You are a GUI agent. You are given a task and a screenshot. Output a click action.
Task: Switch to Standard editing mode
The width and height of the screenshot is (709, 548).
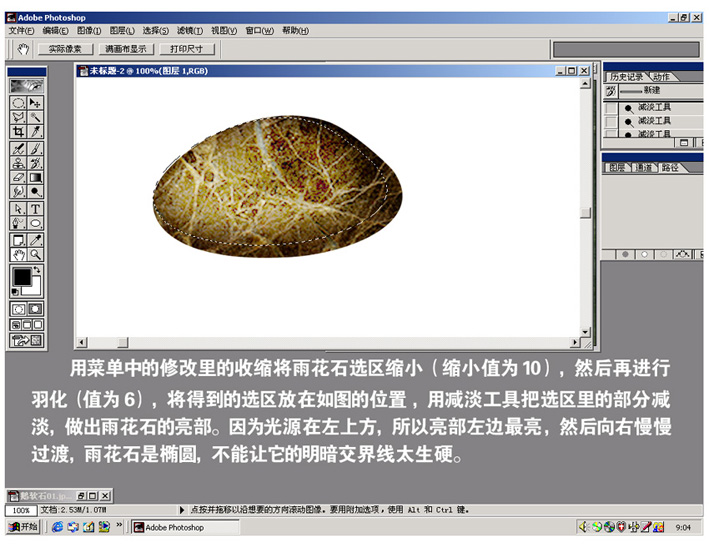(18, 309)
